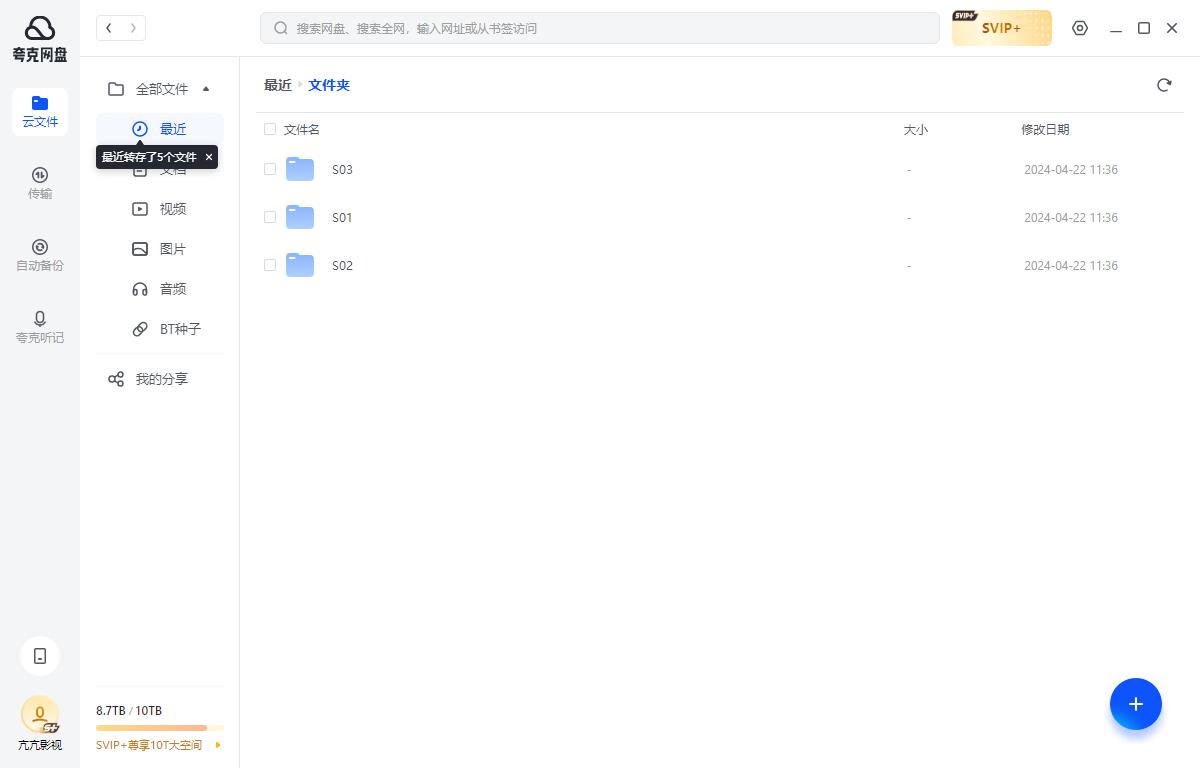Open the 自动备份 auto-backup feature
The height and width of the screenshot is (768, 1200).
point(40,254)
